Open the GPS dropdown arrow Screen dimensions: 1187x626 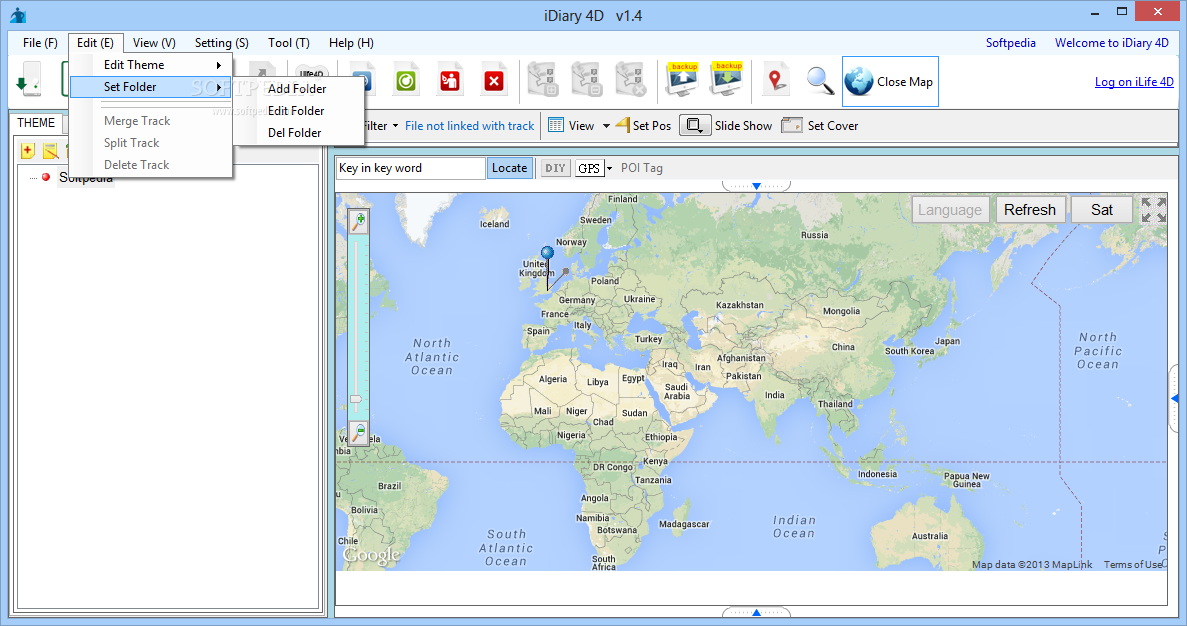coord(609,168)
